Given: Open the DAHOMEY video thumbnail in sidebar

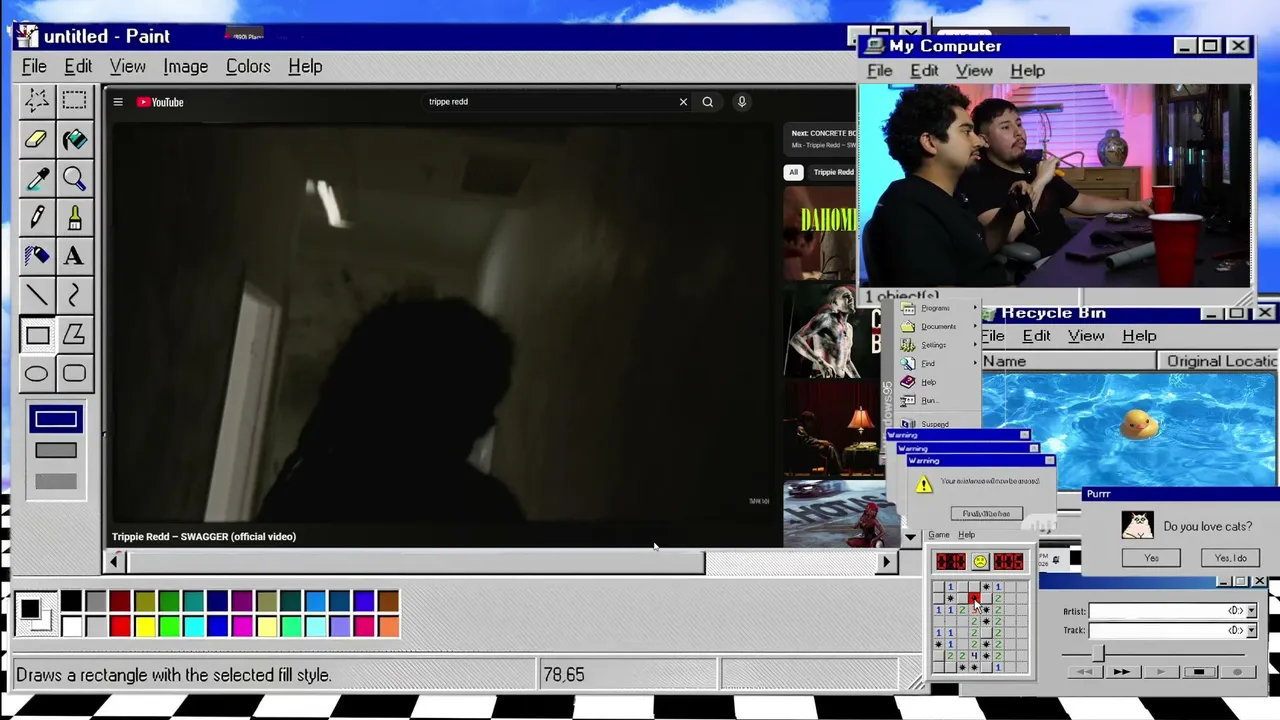Looking at the screenshot, I should point(820,234).
